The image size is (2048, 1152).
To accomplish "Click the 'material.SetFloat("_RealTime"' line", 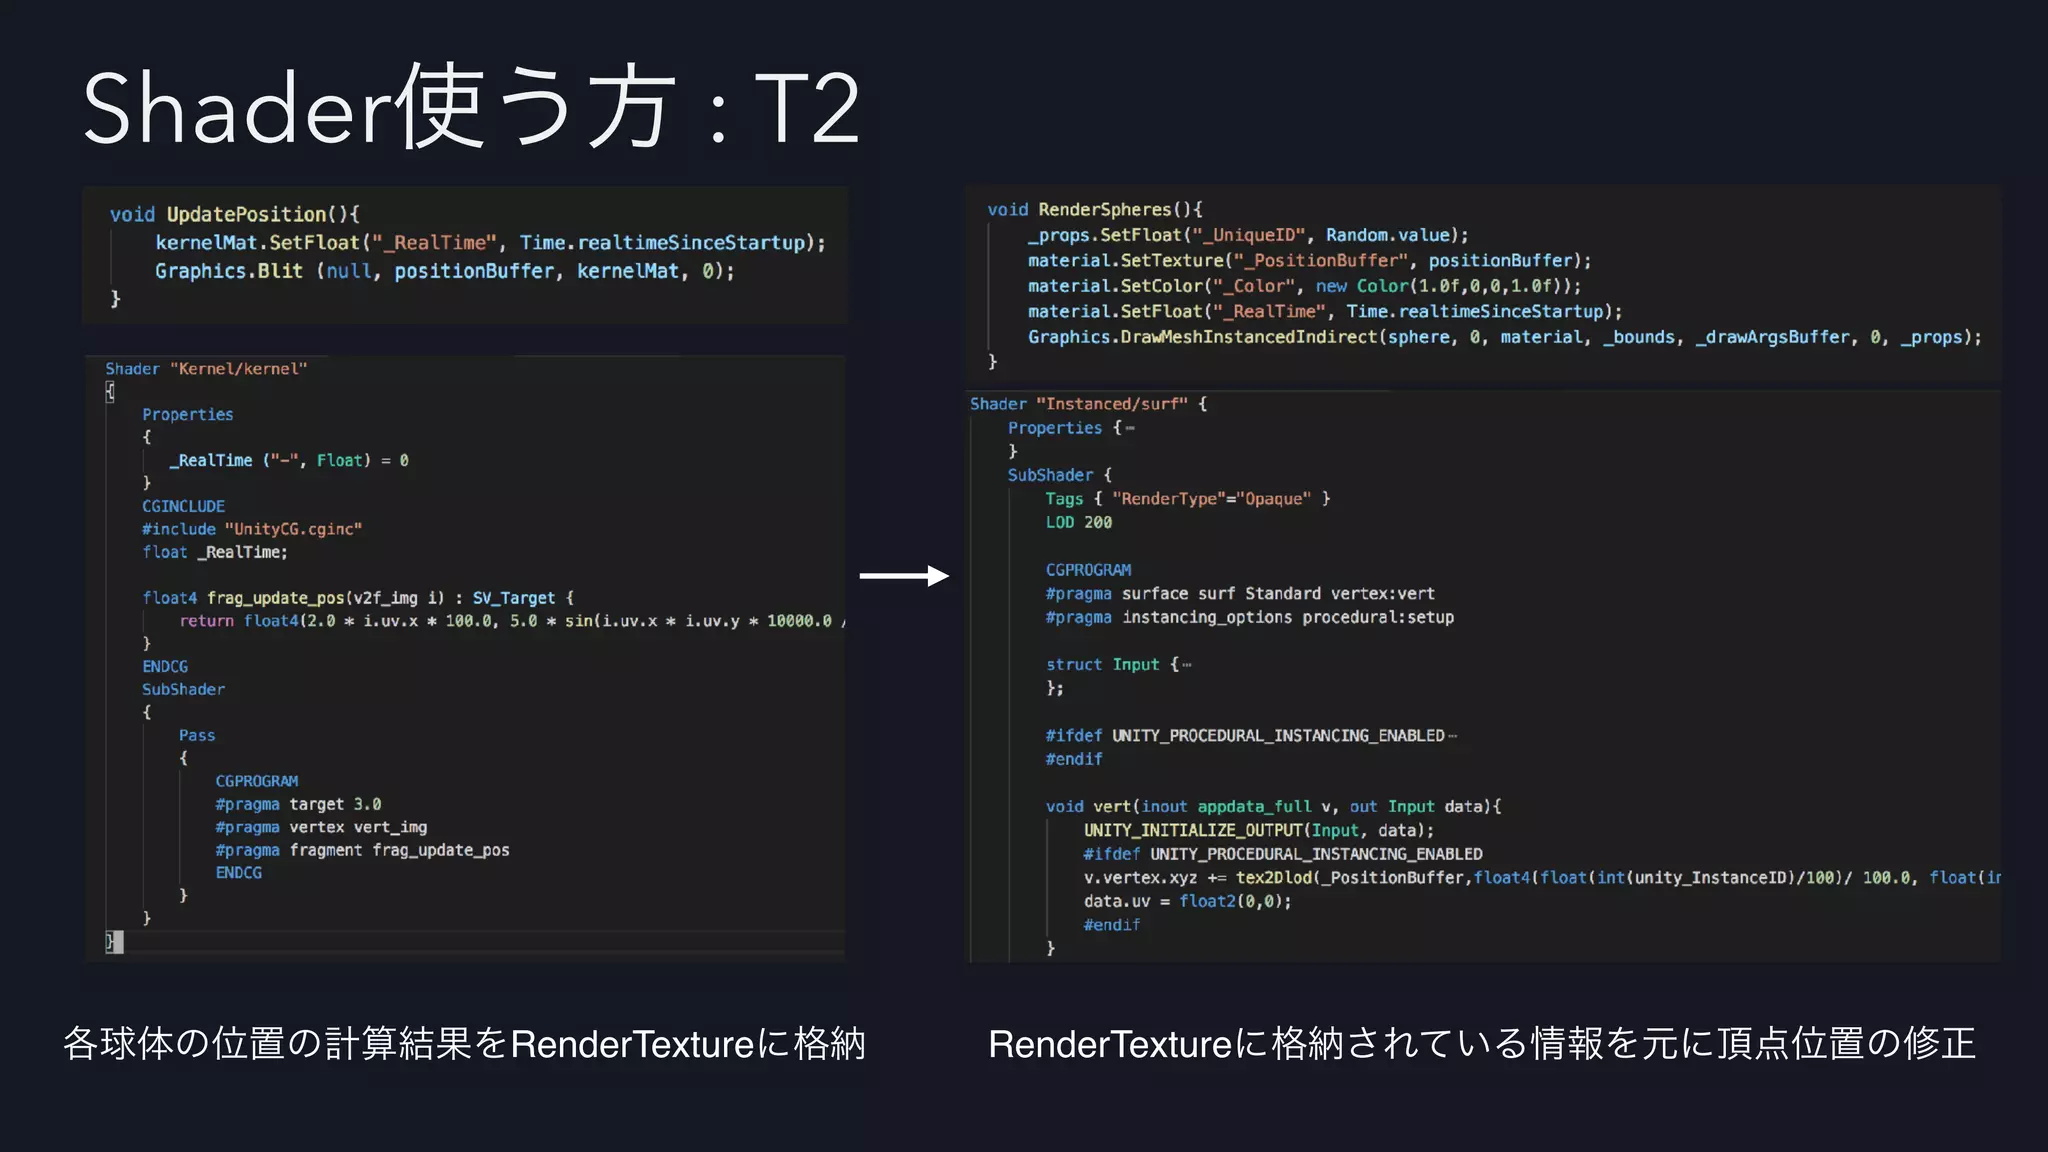I will click(x=1325, y=311).
